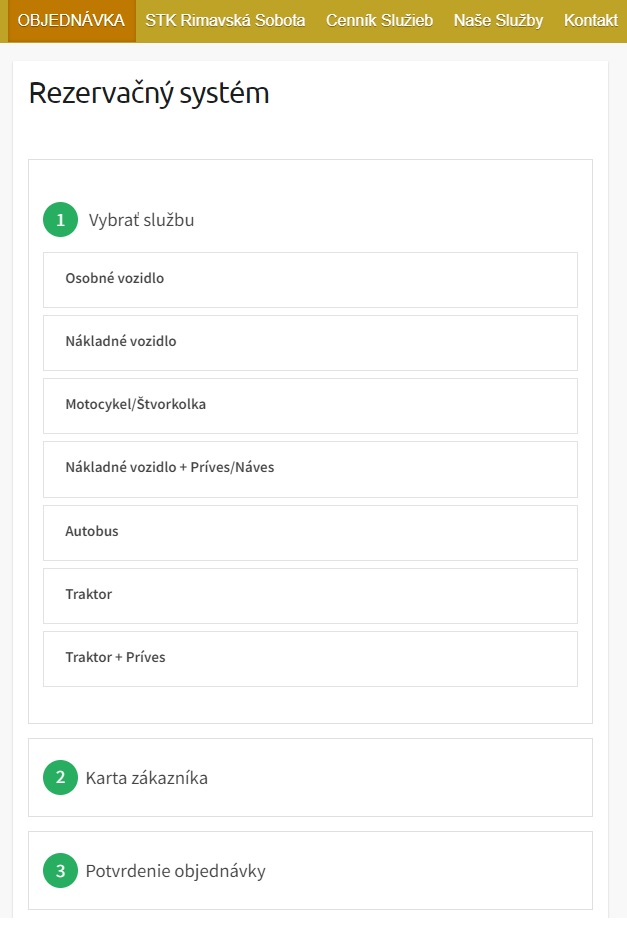627x943 pixels.
Task: Select Autobus service option
Action: (x=310, y=532)
